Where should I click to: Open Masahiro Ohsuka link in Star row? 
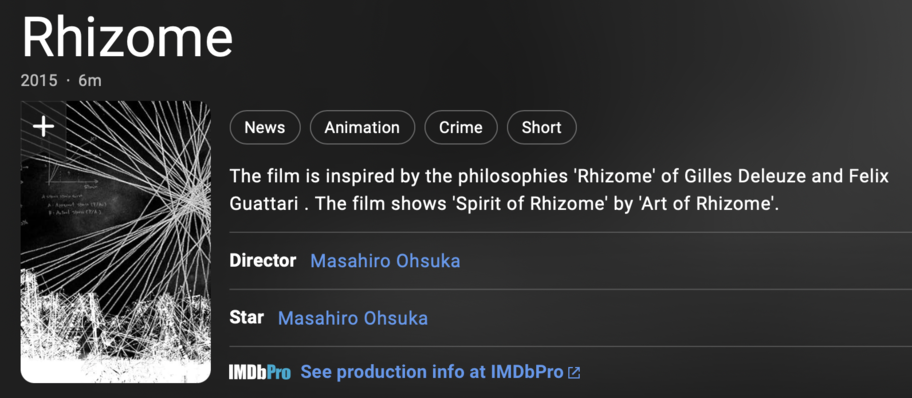(352, 318)
